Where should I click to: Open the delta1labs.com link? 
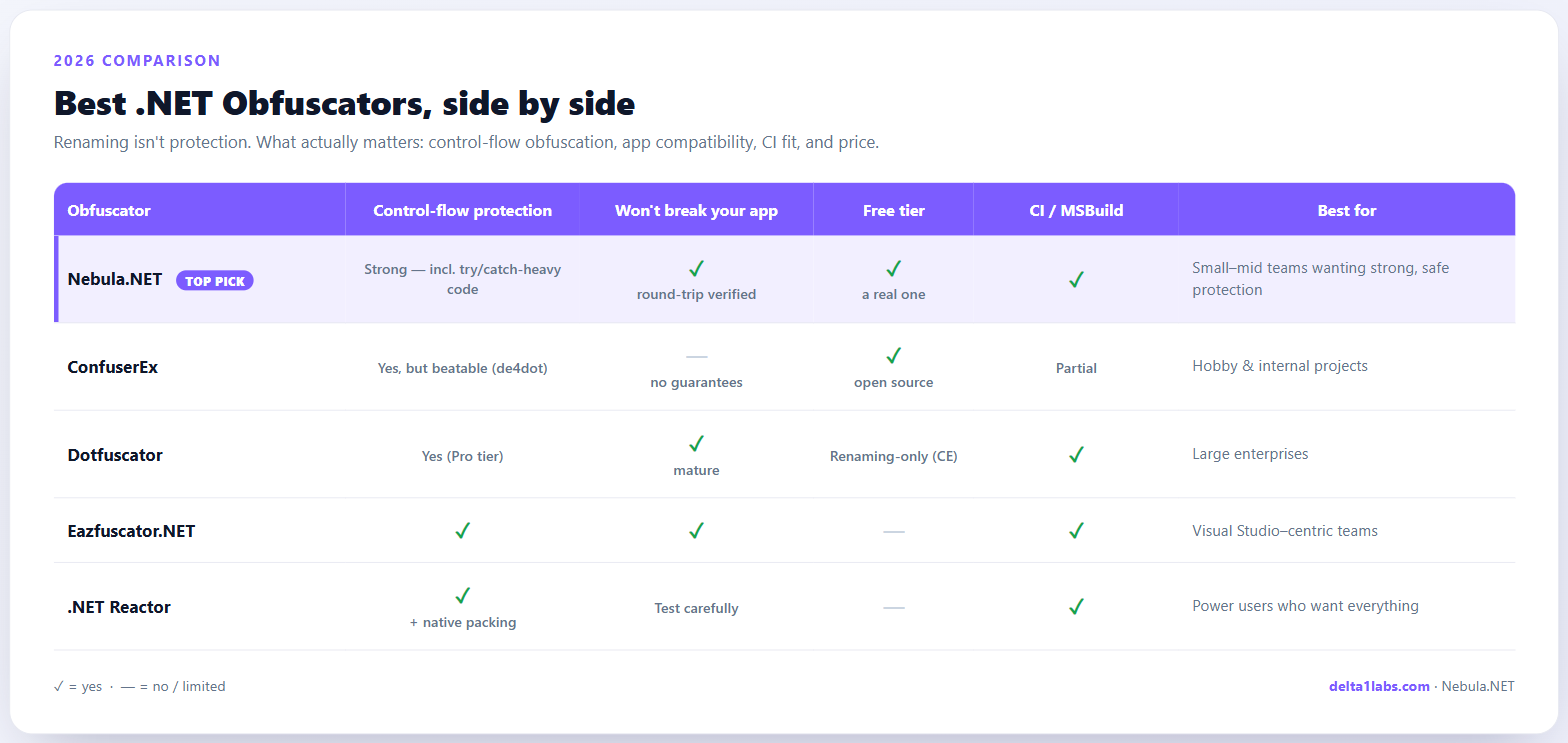point(1379,686)
